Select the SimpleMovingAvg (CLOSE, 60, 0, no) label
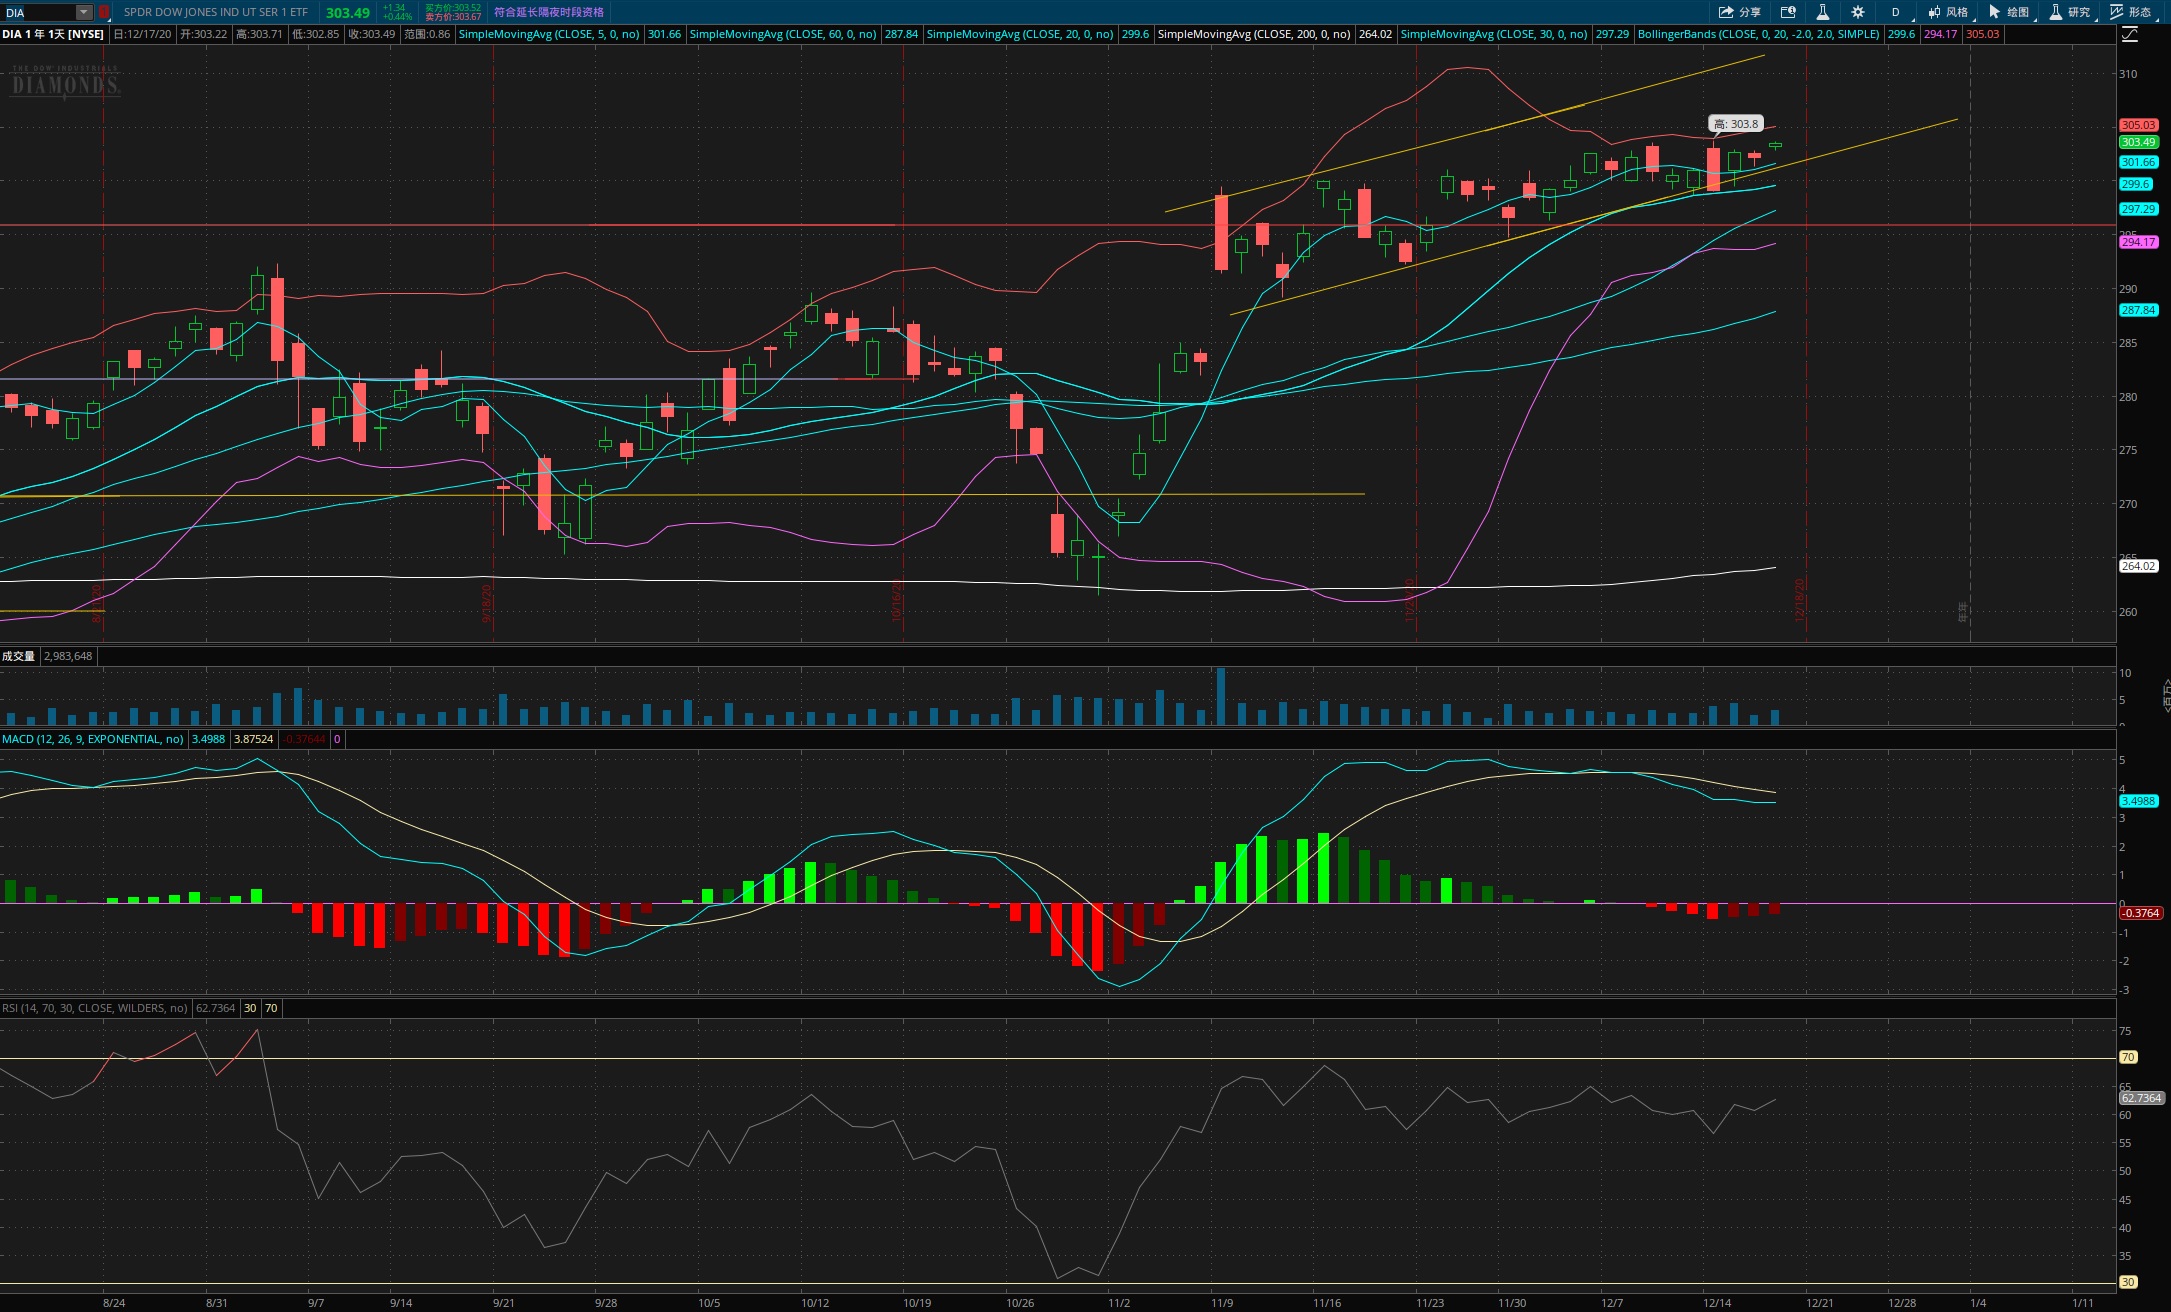This screenshot has height=1312, width=2171. coord(783,34)
